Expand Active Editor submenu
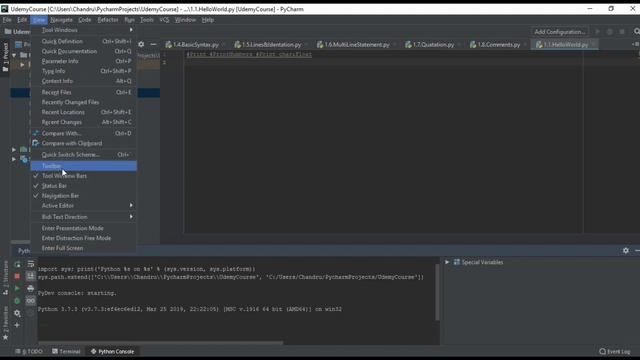This screenshot has width=640, height=360. click(x=84, y=206)
